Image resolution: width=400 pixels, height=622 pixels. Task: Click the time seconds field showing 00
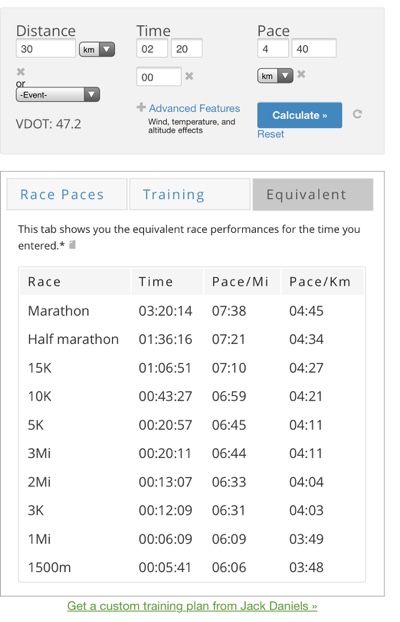coord(159,77)
